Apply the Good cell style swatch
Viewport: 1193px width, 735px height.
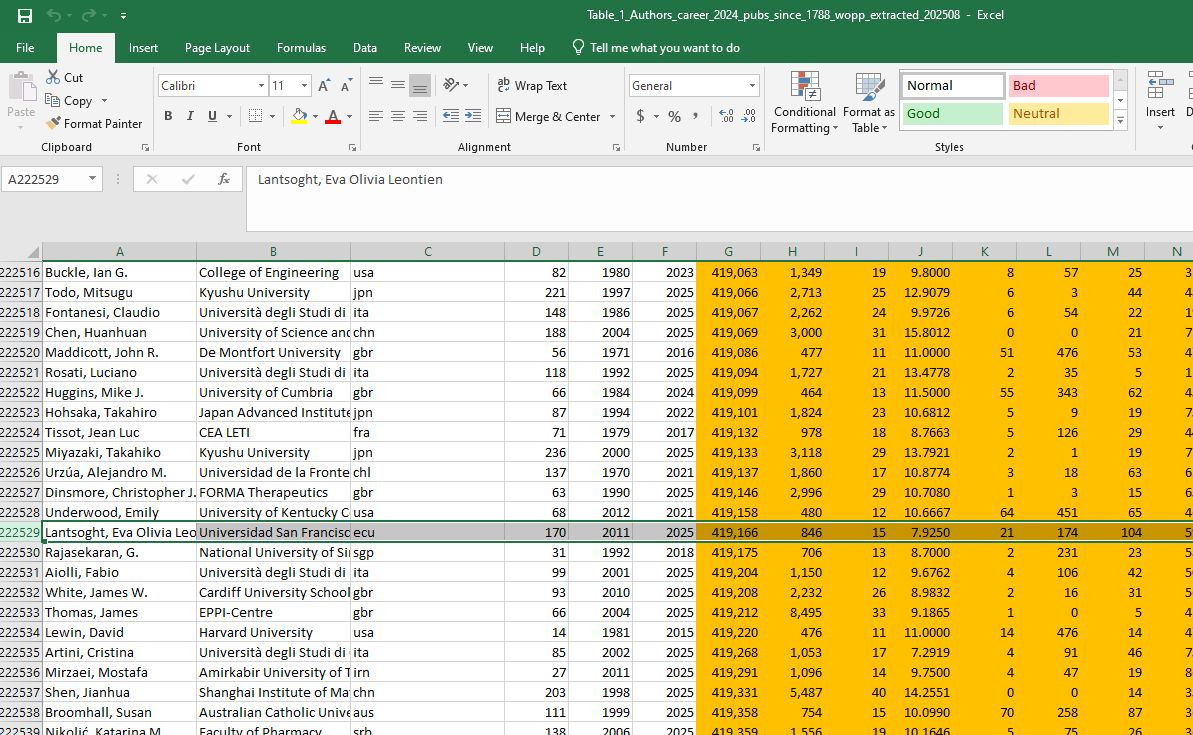(x=953, y=114)
